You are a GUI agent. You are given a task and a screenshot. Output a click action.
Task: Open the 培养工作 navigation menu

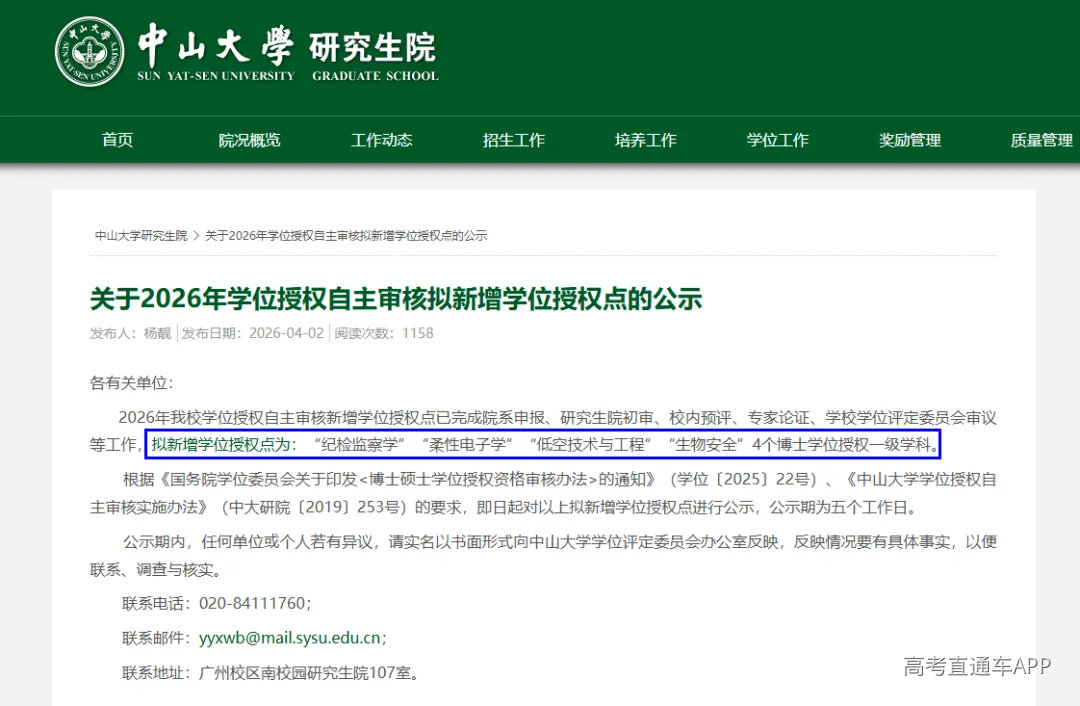point(645,140)
